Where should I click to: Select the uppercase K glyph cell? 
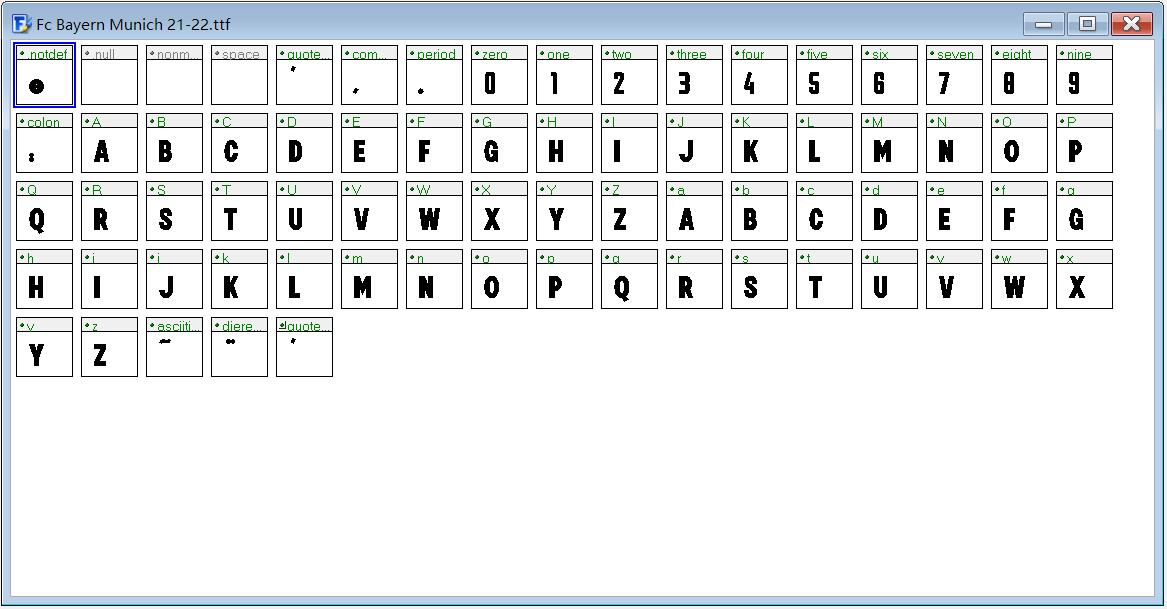759,144
